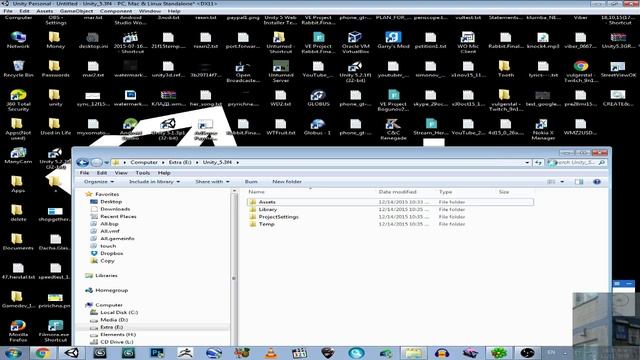
Task: Open Explorer Edit menu
Action: tap(102, 173)
